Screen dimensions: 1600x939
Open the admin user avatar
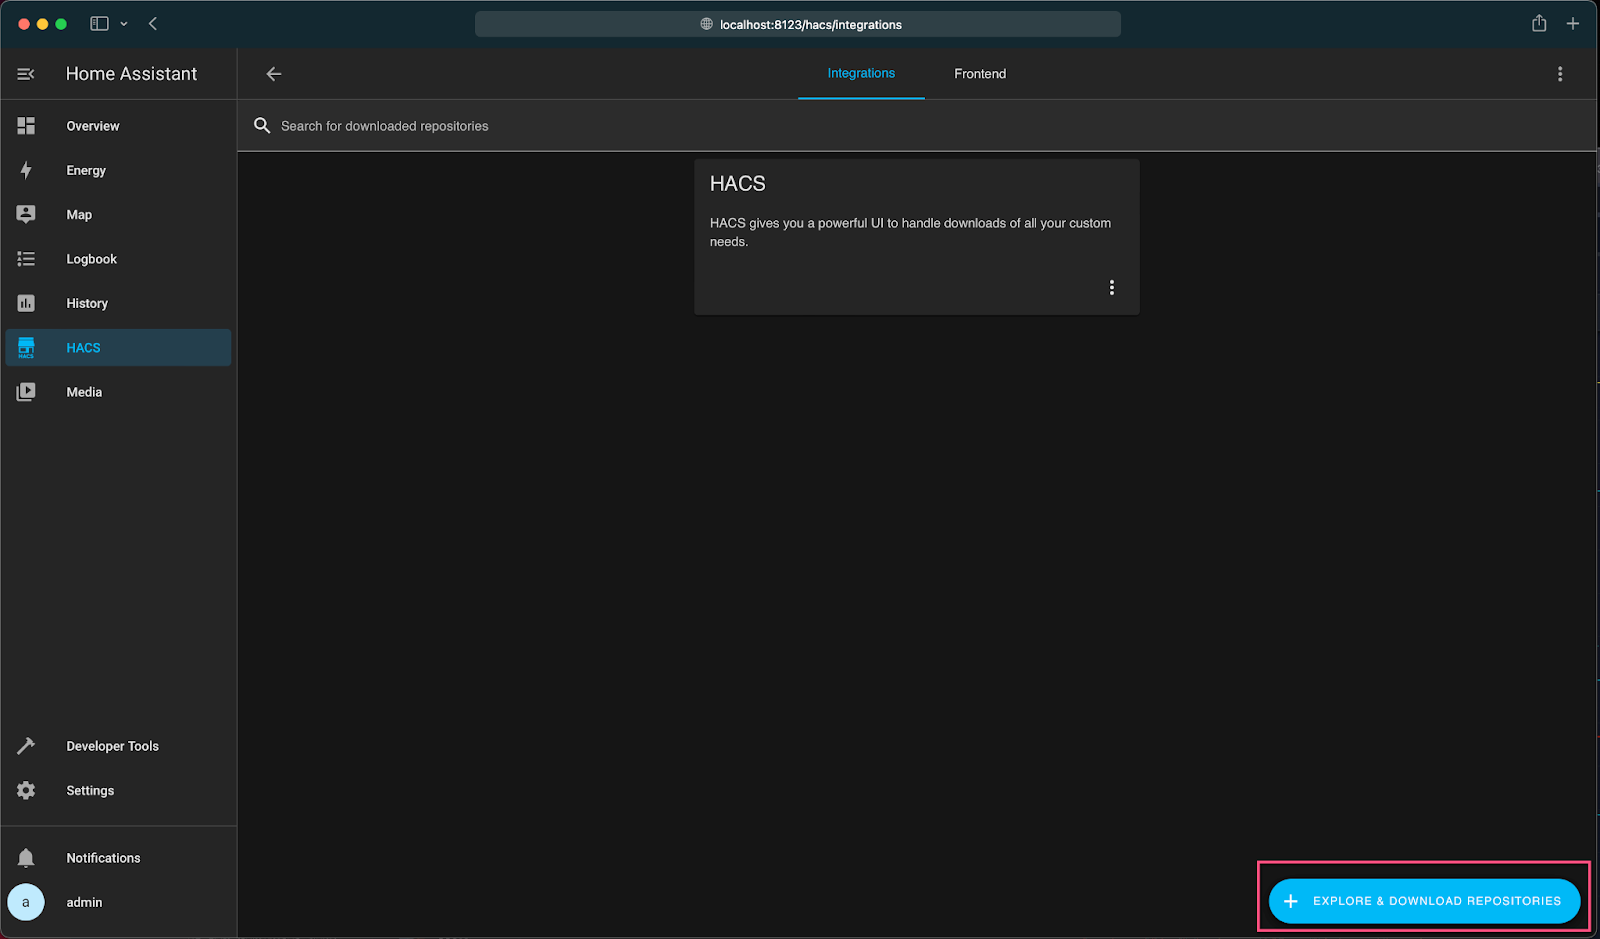tap(26, 902)
